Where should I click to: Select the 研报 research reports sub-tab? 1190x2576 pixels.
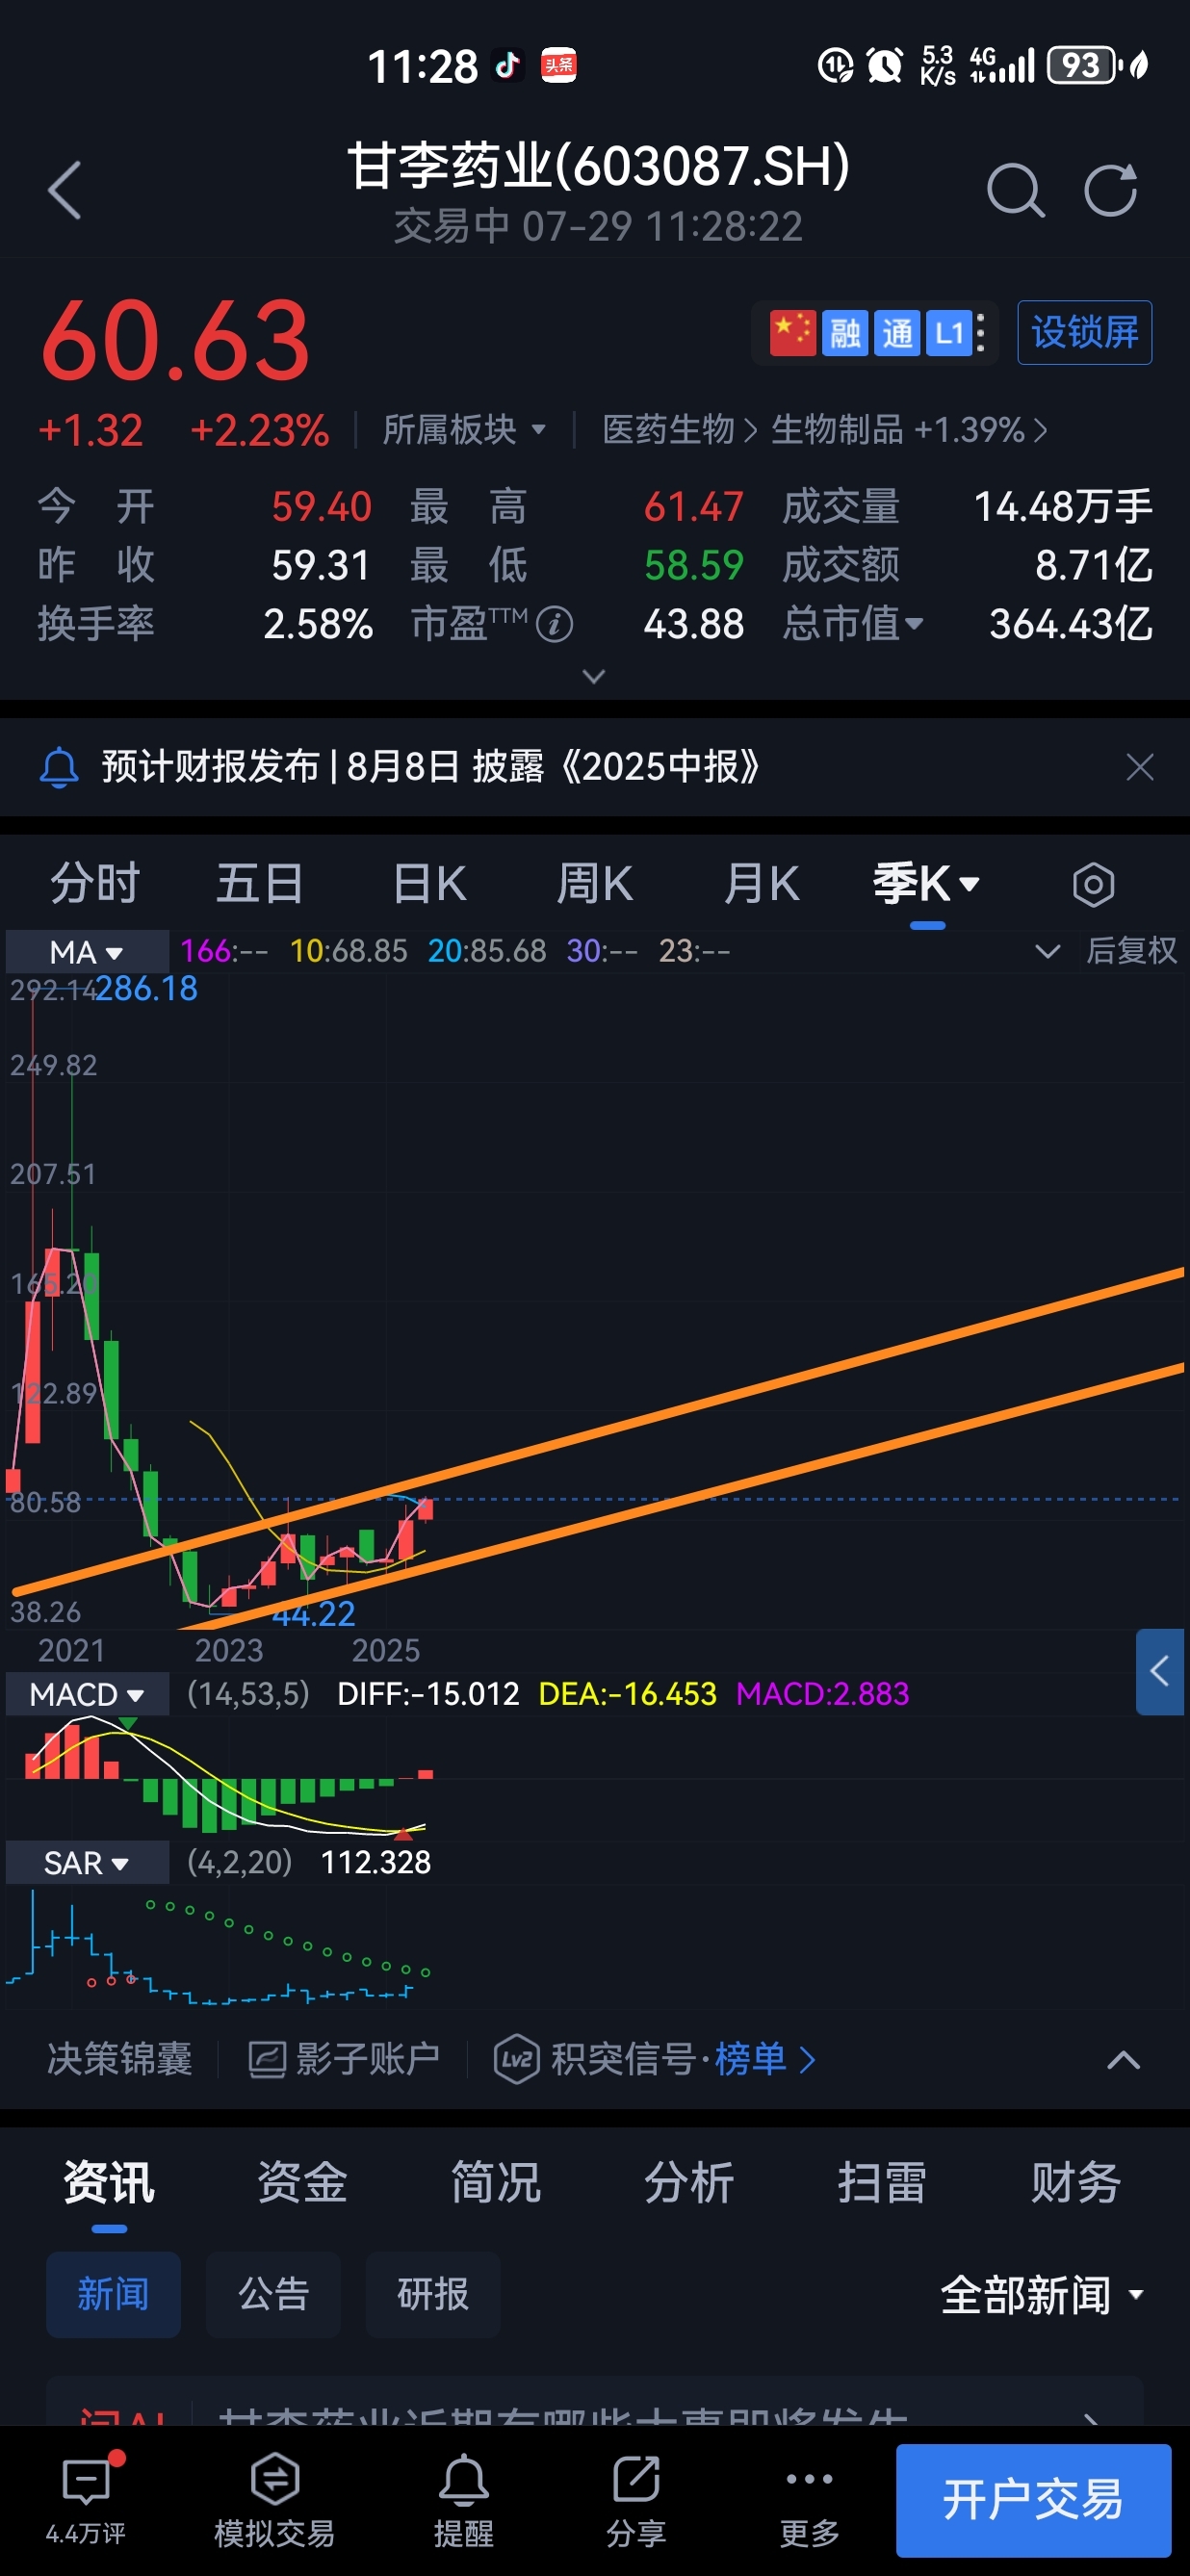[433, 2294]
